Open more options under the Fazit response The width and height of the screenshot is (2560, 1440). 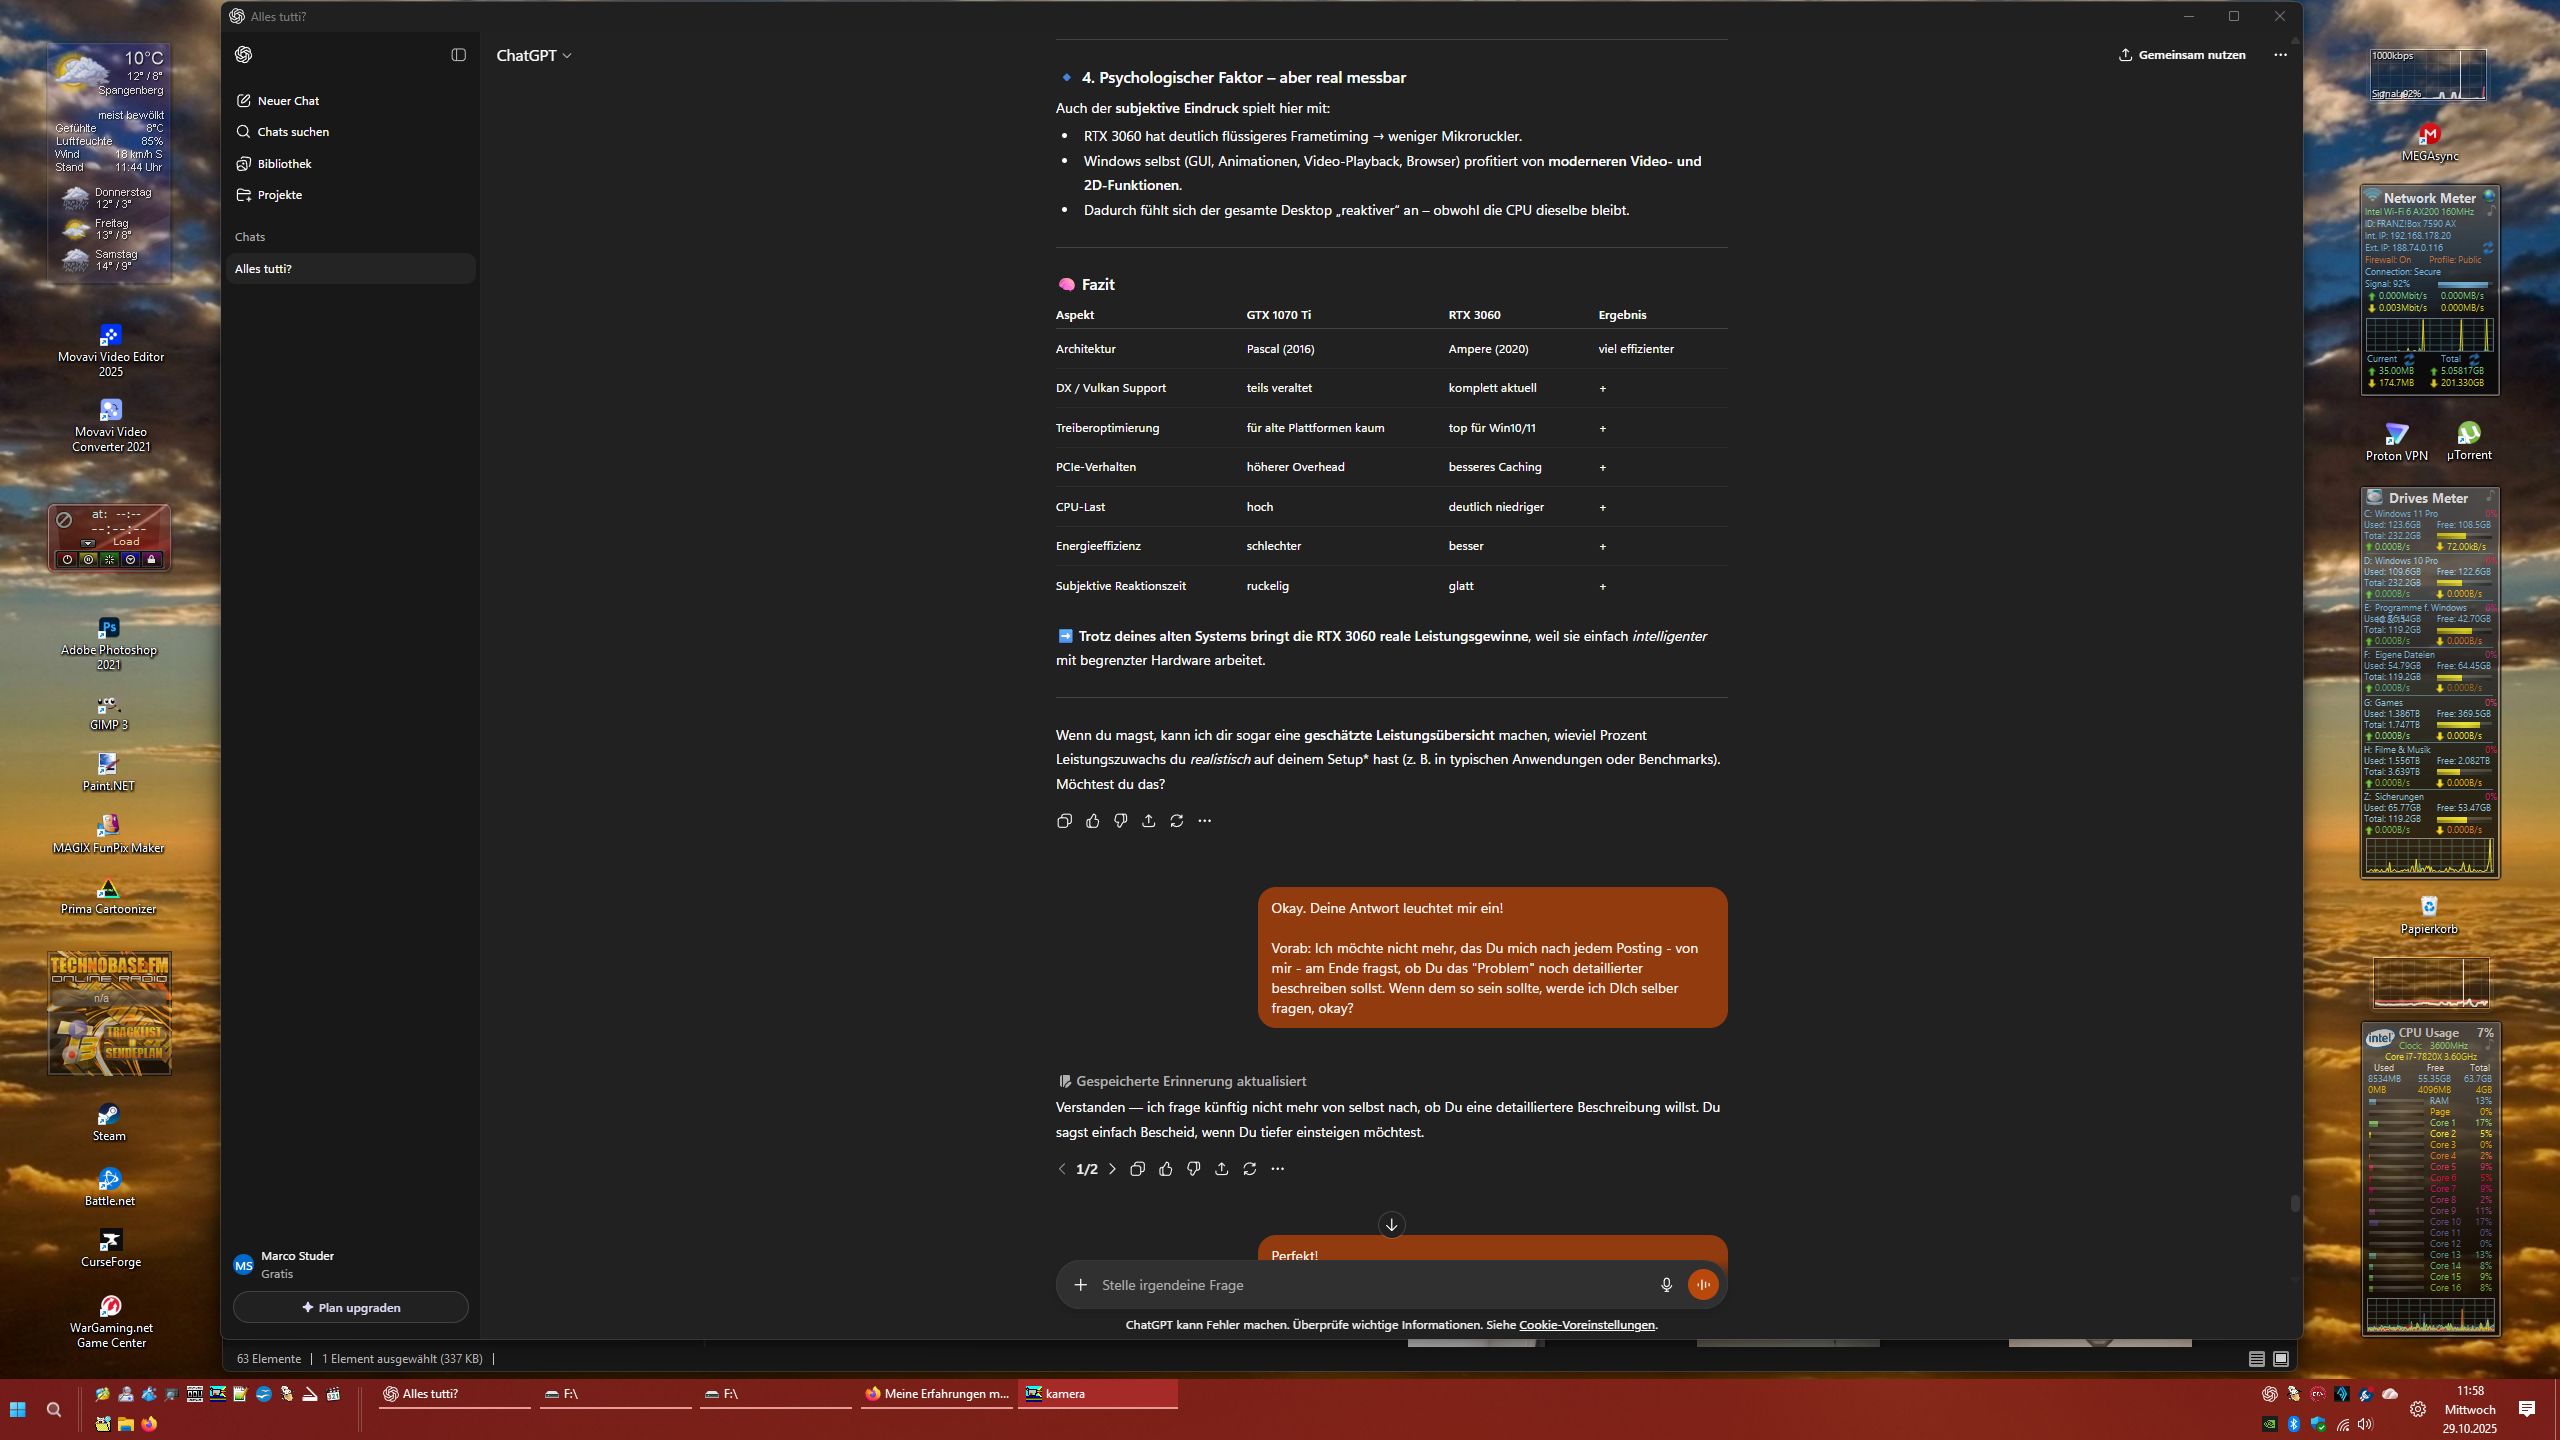click(1204, 821)
